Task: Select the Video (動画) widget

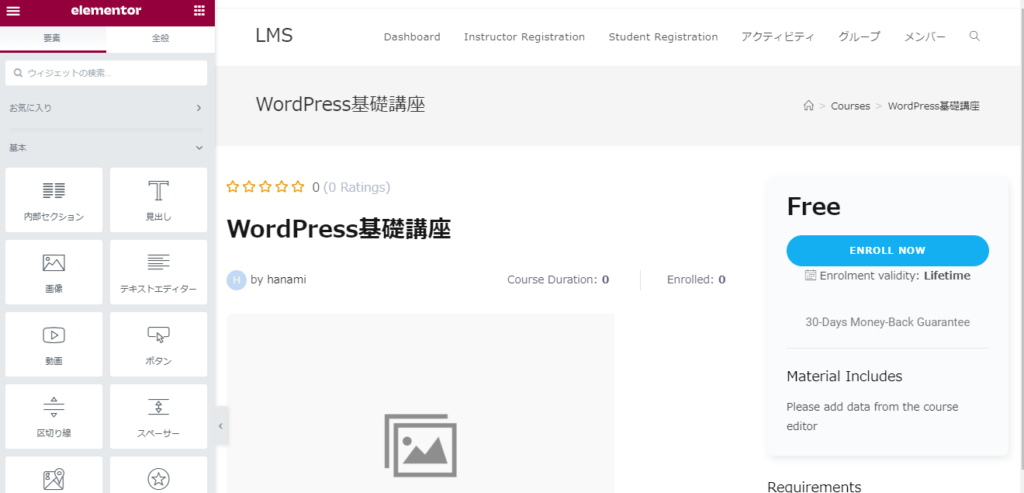Action: pos(54,344)
